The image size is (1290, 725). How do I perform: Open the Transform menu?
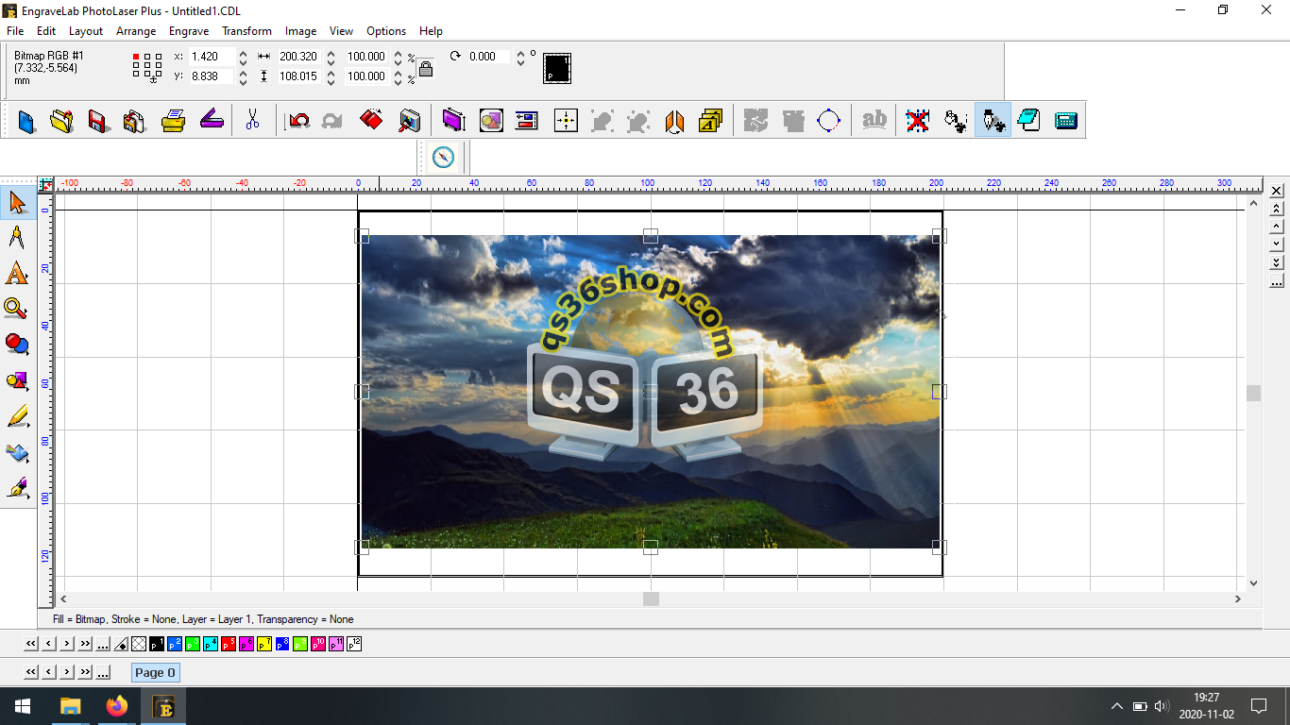click(x=247, y=31)
